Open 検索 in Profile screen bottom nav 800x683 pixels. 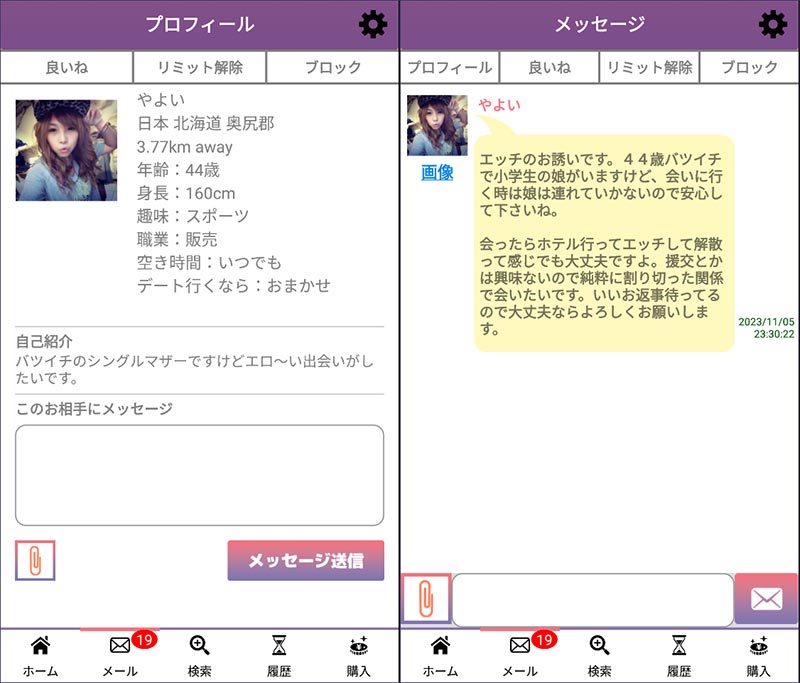[x=199, y=656]
